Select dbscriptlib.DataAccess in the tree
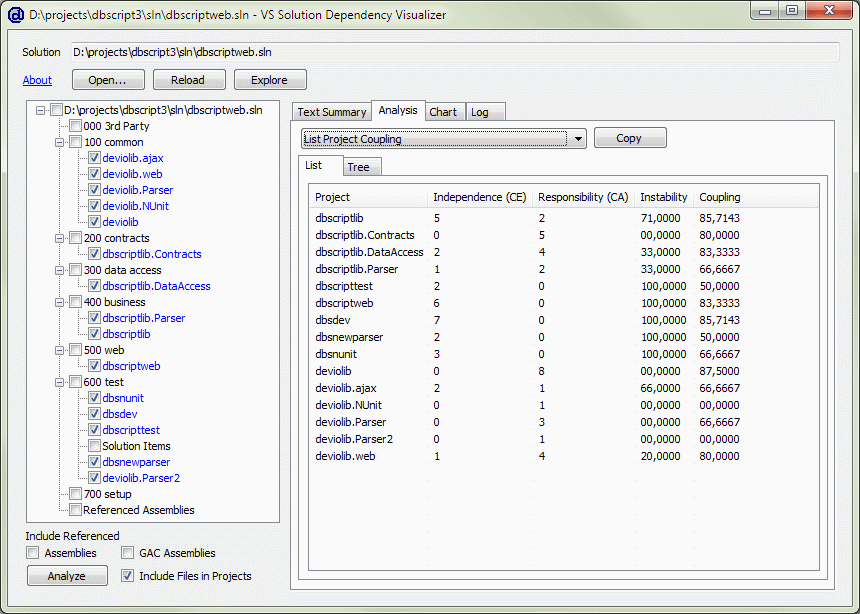 [x=156, y=286]
